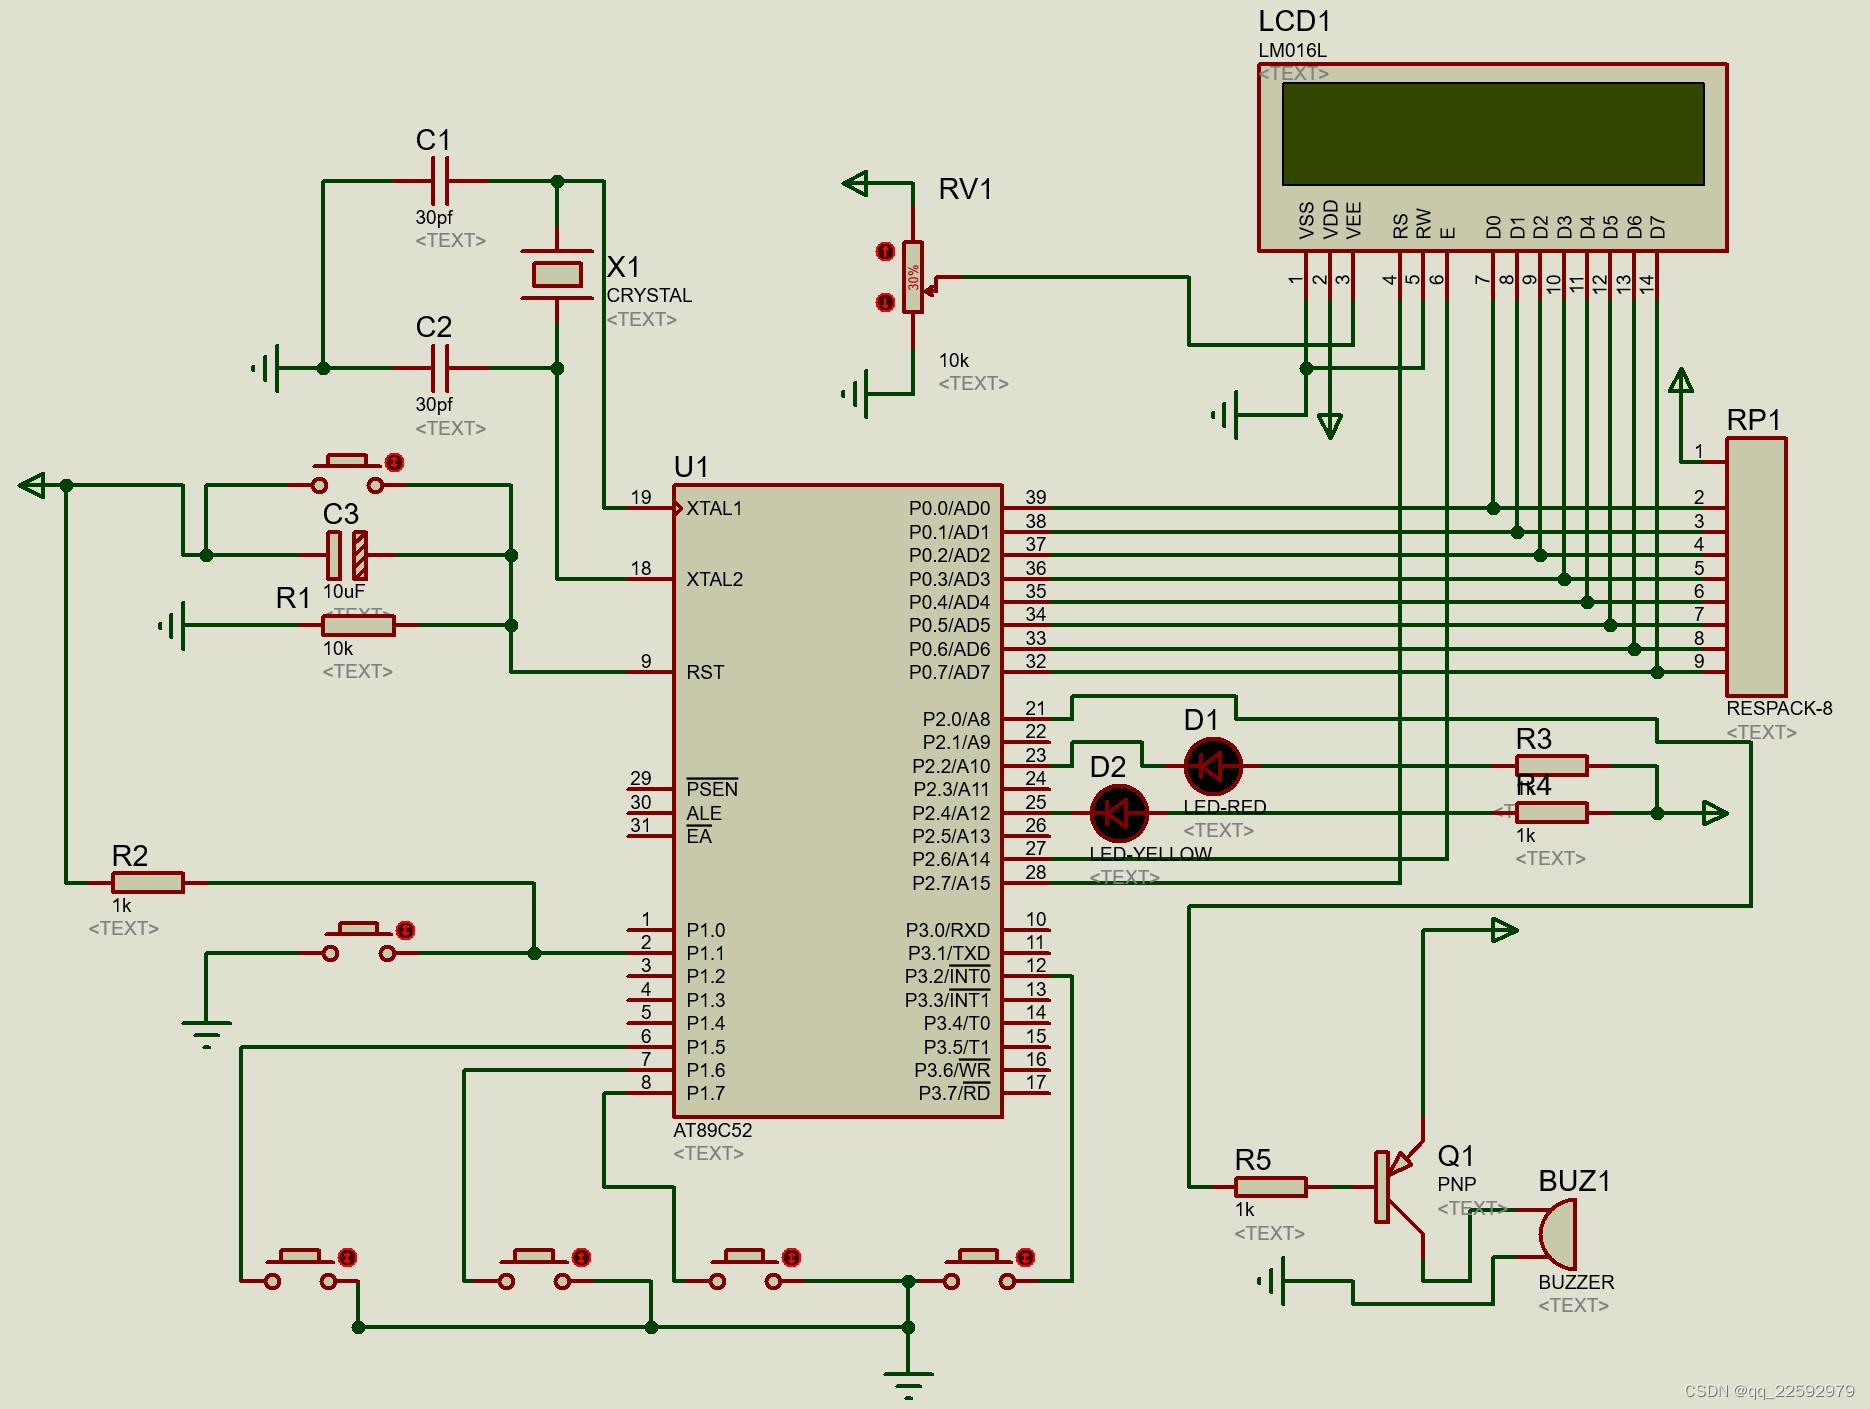Click the push button wired to P1.5
The height and width of the screenshot is (1409, 1870).
click(300, 1271)
